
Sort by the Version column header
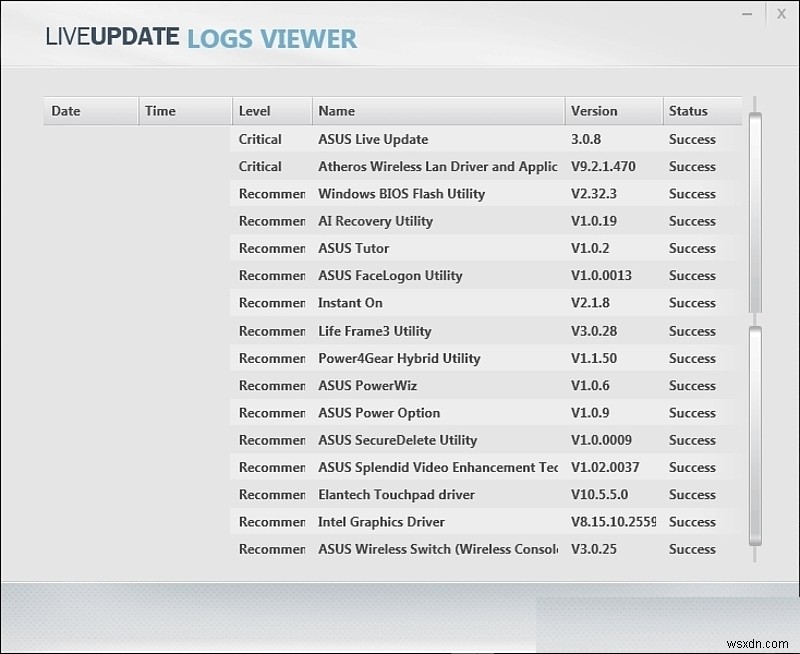[614, 111]
